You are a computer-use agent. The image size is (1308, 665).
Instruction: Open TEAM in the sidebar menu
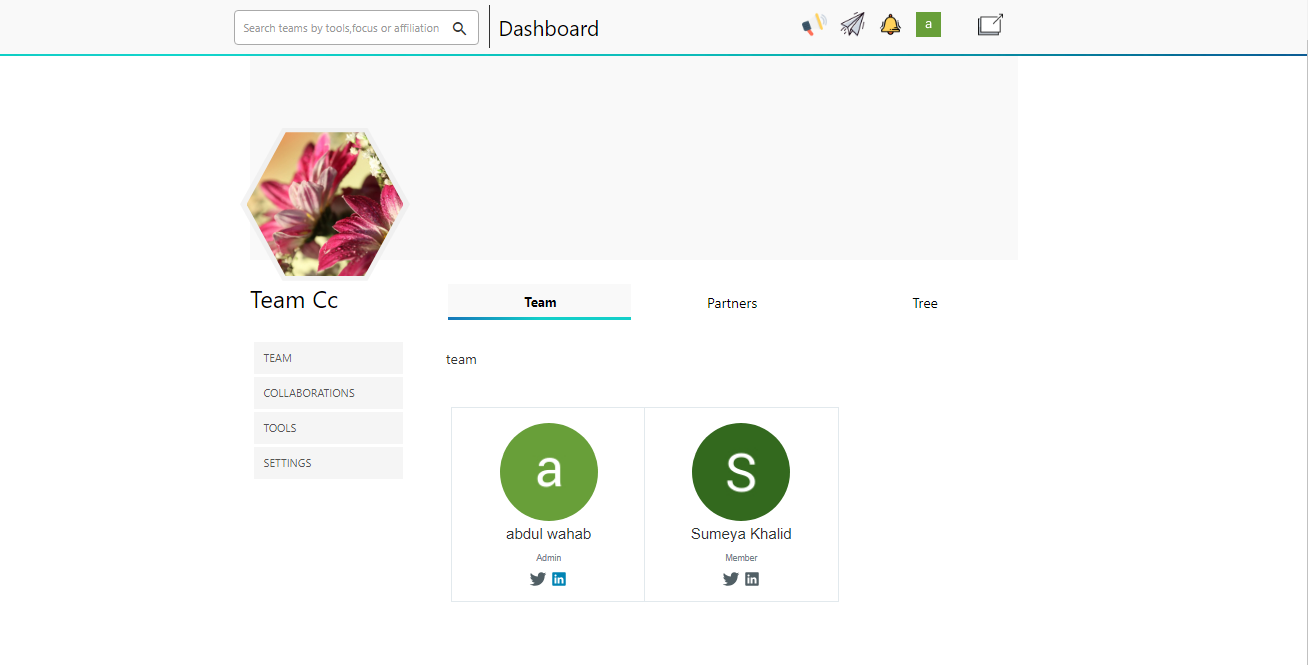pyautogui.click(x=328, y=358)
